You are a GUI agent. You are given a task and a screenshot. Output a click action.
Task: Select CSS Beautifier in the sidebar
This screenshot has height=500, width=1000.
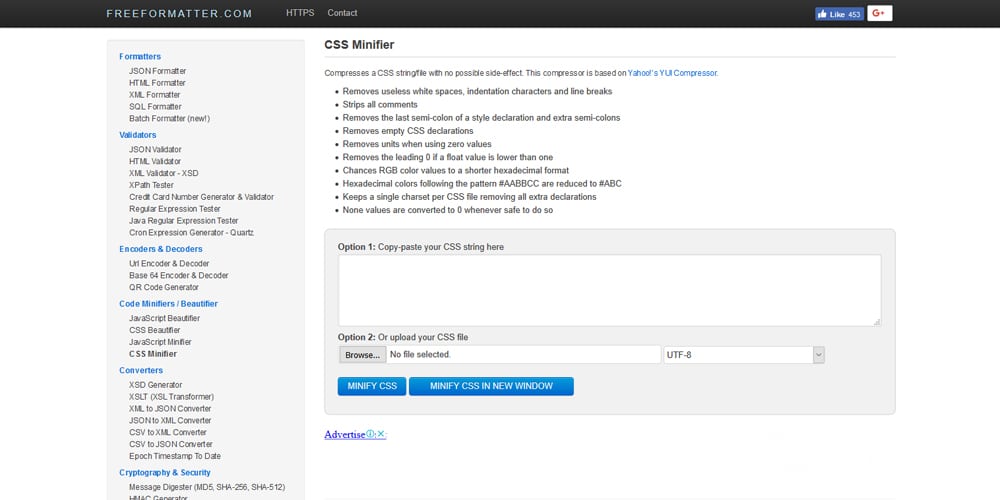click(154, 330)
